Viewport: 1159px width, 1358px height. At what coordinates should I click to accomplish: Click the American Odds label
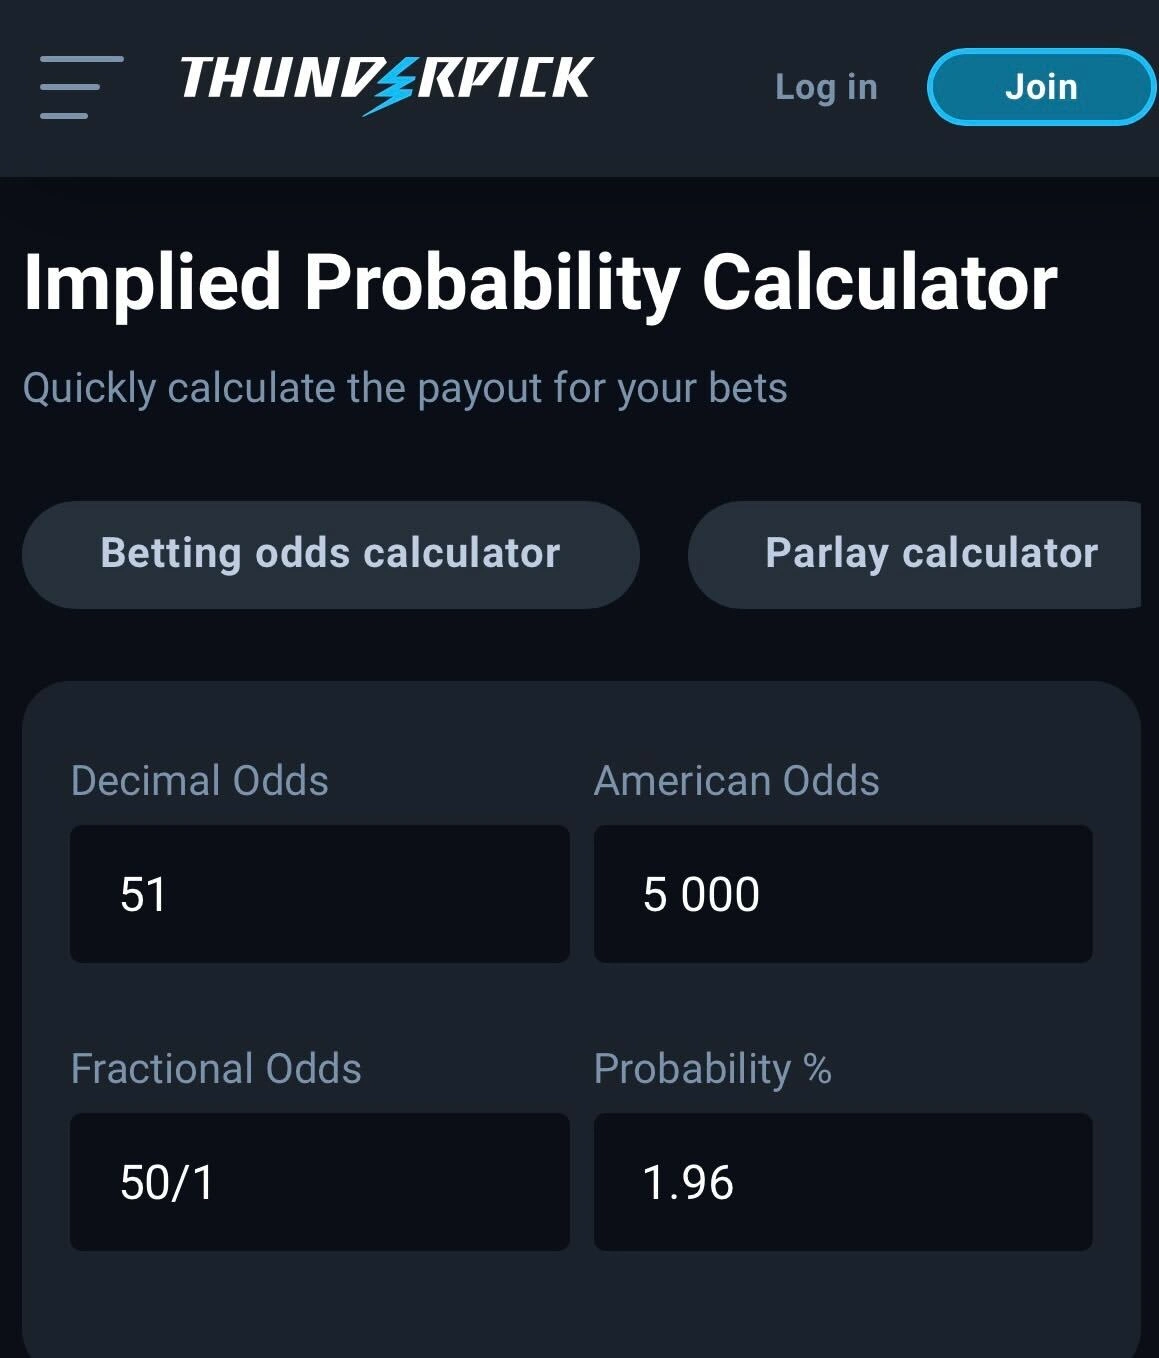[x=737, y=781]
